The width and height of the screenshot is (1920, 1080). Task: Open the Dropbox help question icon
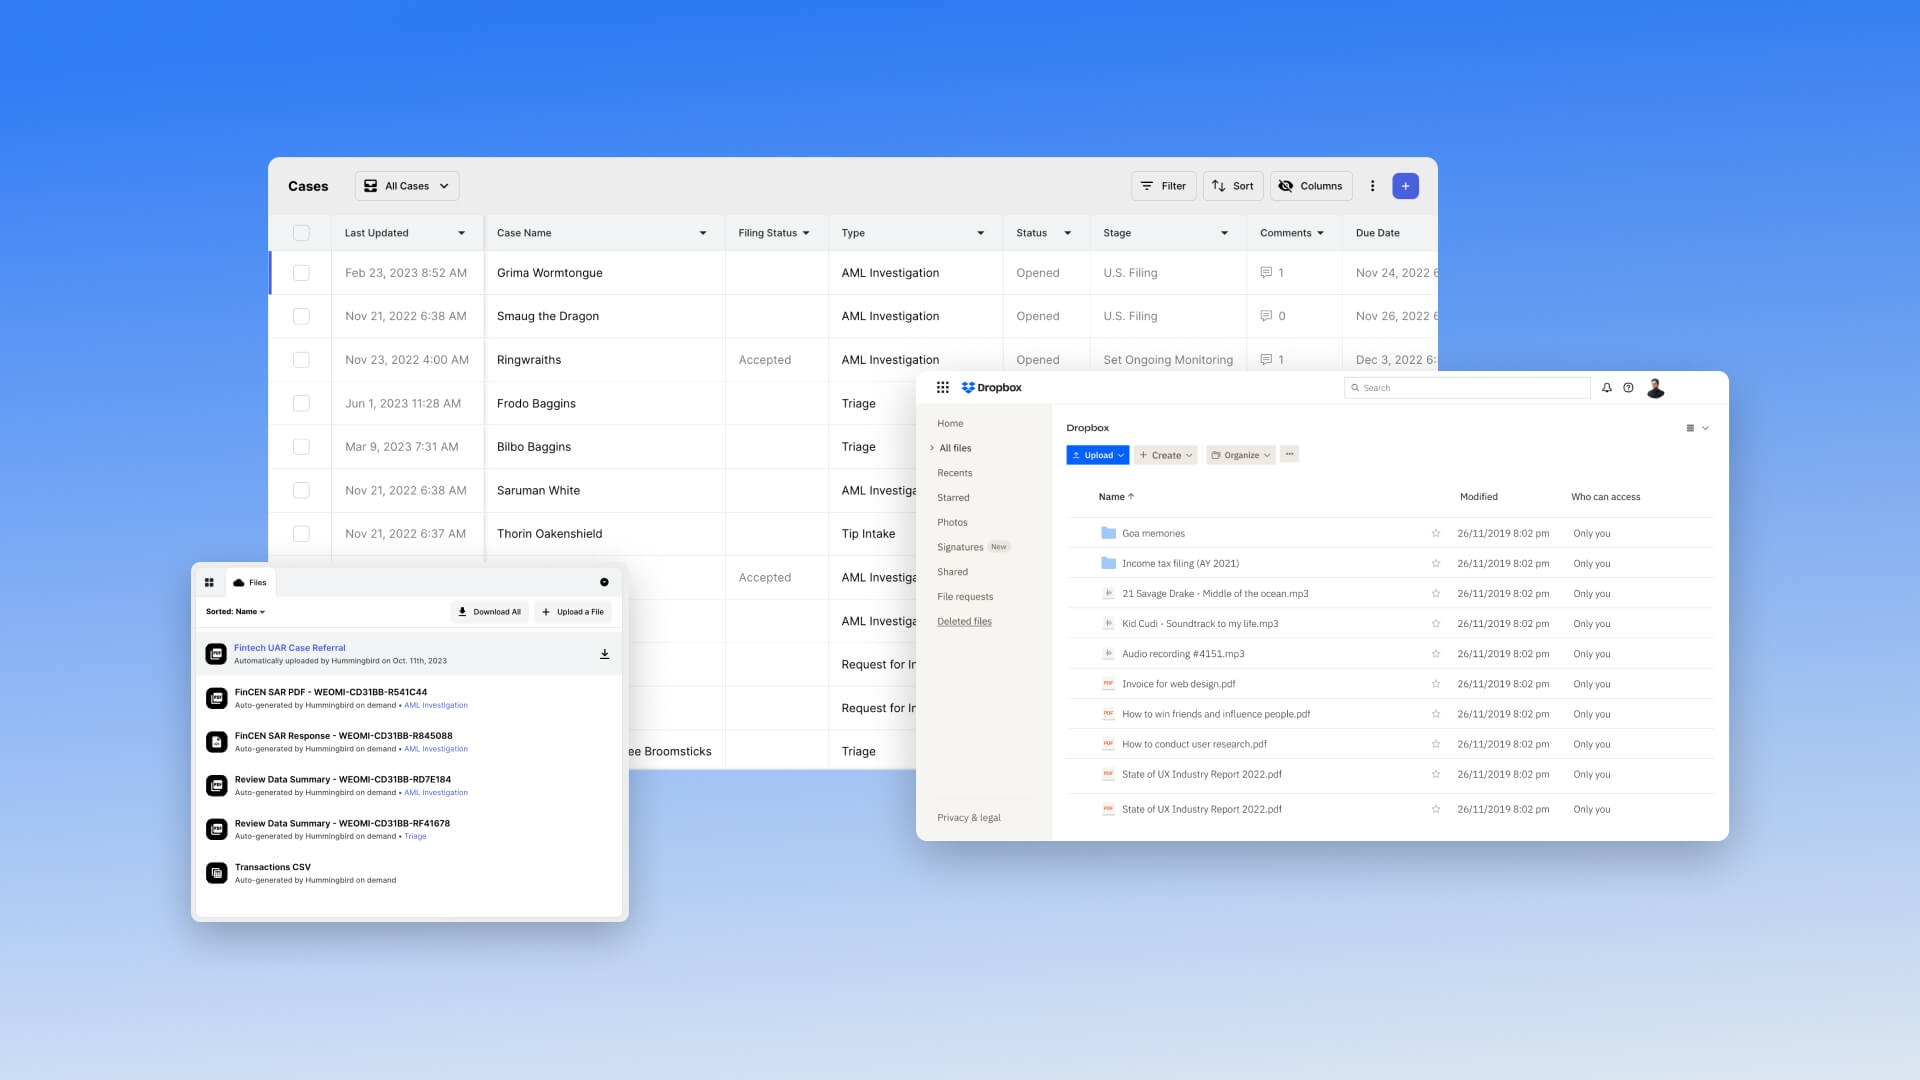pyautogui.click(x=1628, y=388)
